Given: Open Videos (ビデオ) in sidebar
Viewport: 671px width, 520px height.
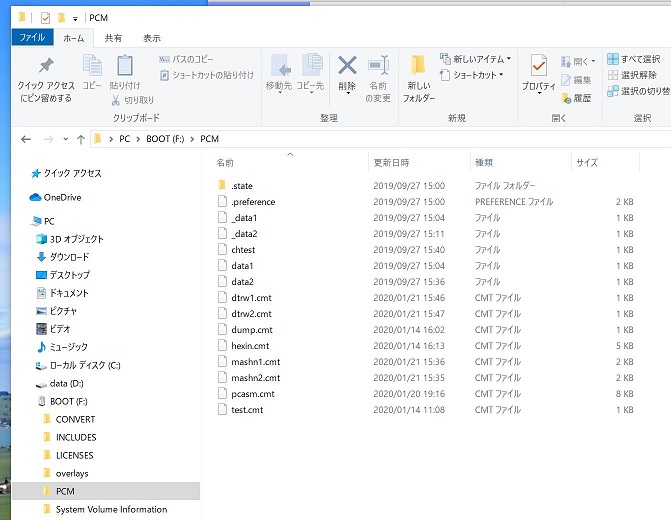Looking at the screenshot, I should click(x=53, y=329).
